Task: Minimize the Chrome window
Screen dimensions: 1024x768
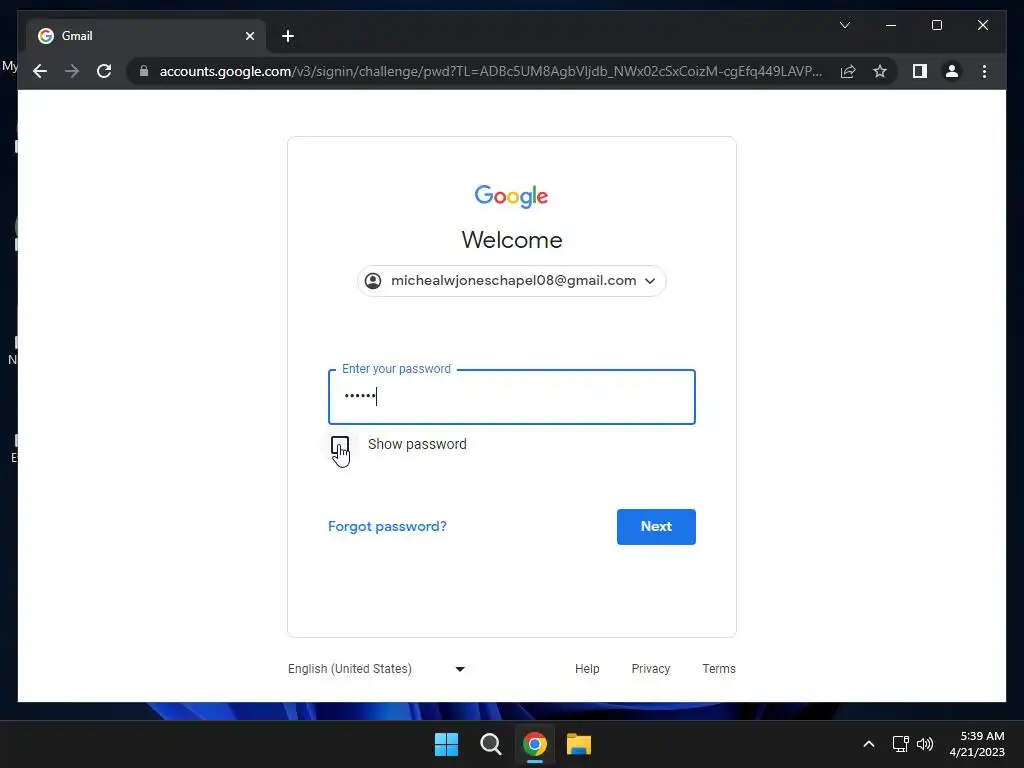Action: coord(891,25)
